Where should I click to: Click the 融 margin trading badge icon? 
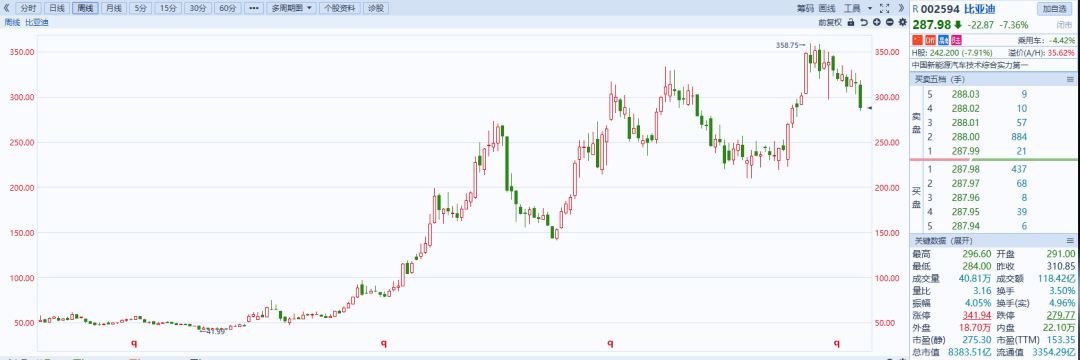944,40
